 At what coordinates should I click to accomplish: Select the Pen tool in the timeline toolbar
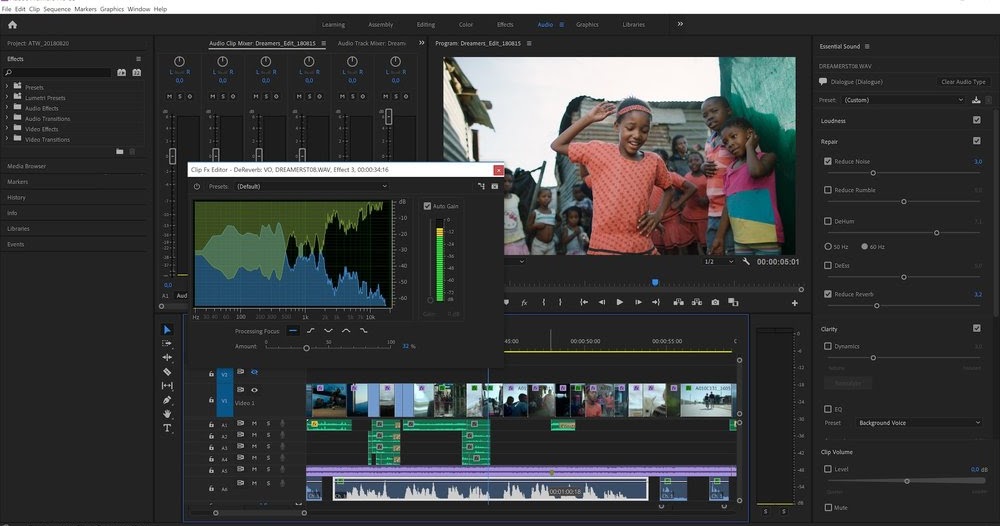pos(167,400)
